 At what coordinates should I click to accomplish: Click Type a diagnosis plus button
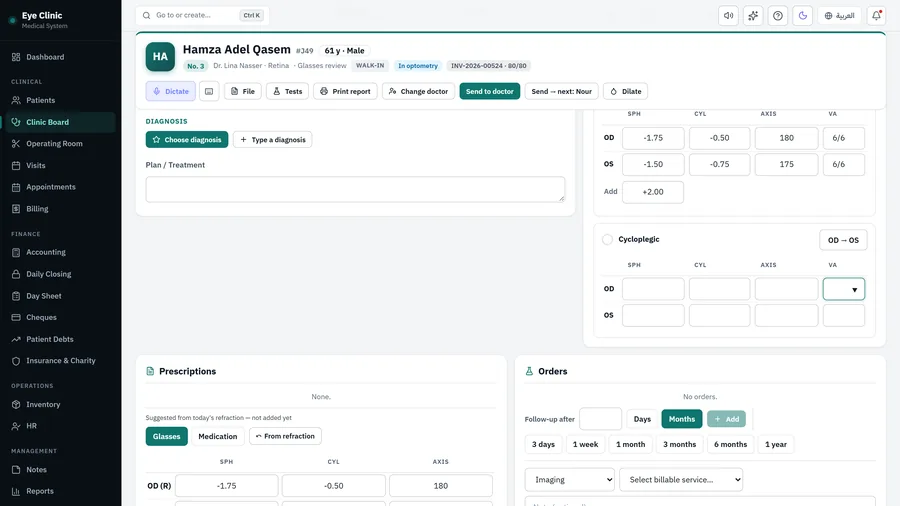tap(273, 139)
